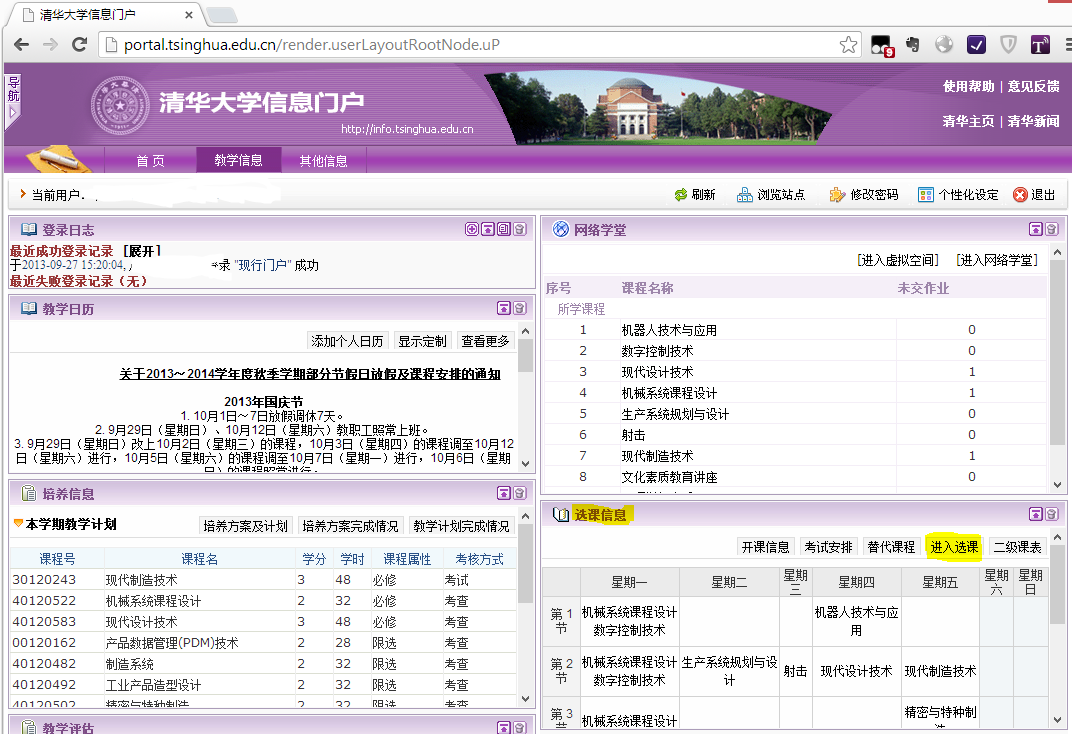Click the 浏览站点 site map icon
This screenshot has width=1072, height=734.
pos(745,195)
